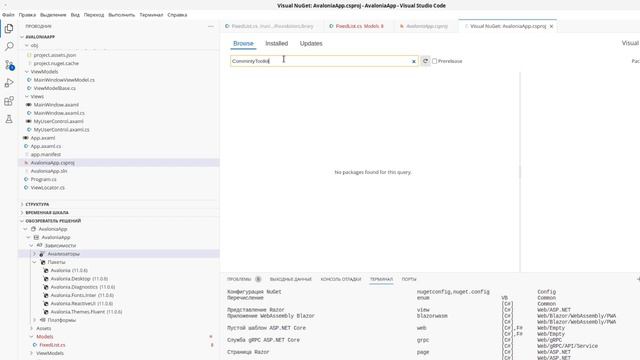Clear the NuGet search box text
This screenshot has height=360, width=640.
point(413,61)
